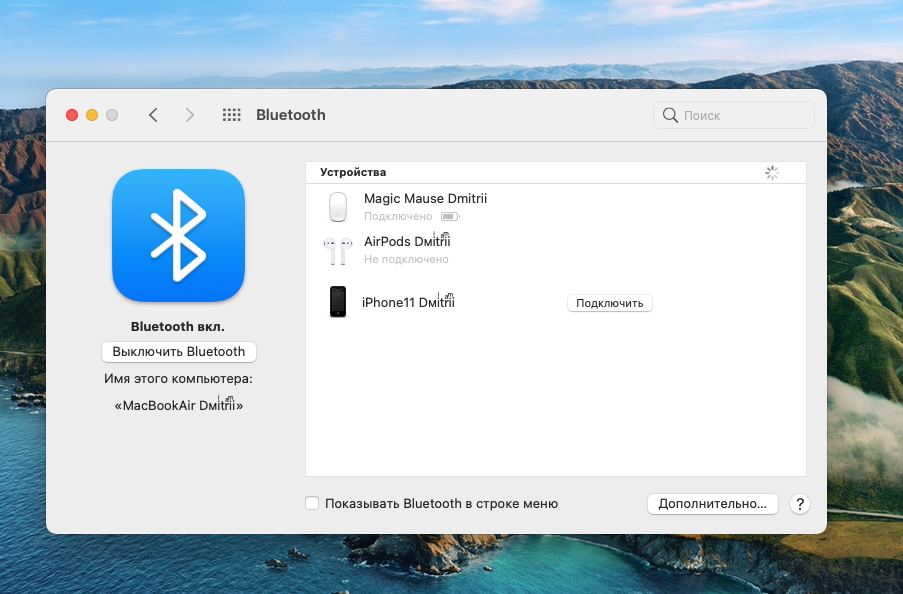Select the AirPods device icon
Screen dimensions: 903x594
click(337, 251)
